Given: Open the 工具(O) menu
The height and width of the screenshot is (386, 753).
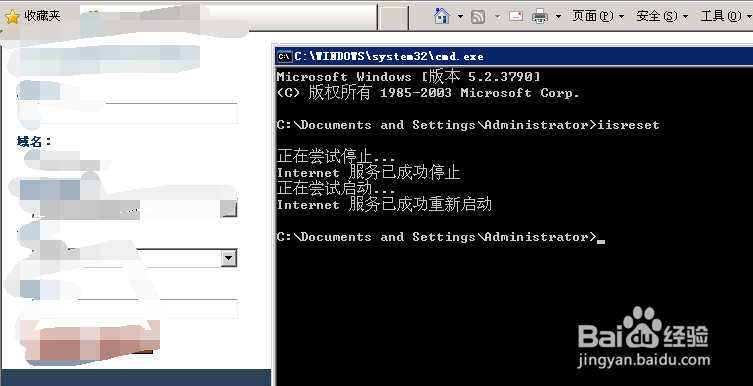Looking at the screenshot, I should coord(726,16).
